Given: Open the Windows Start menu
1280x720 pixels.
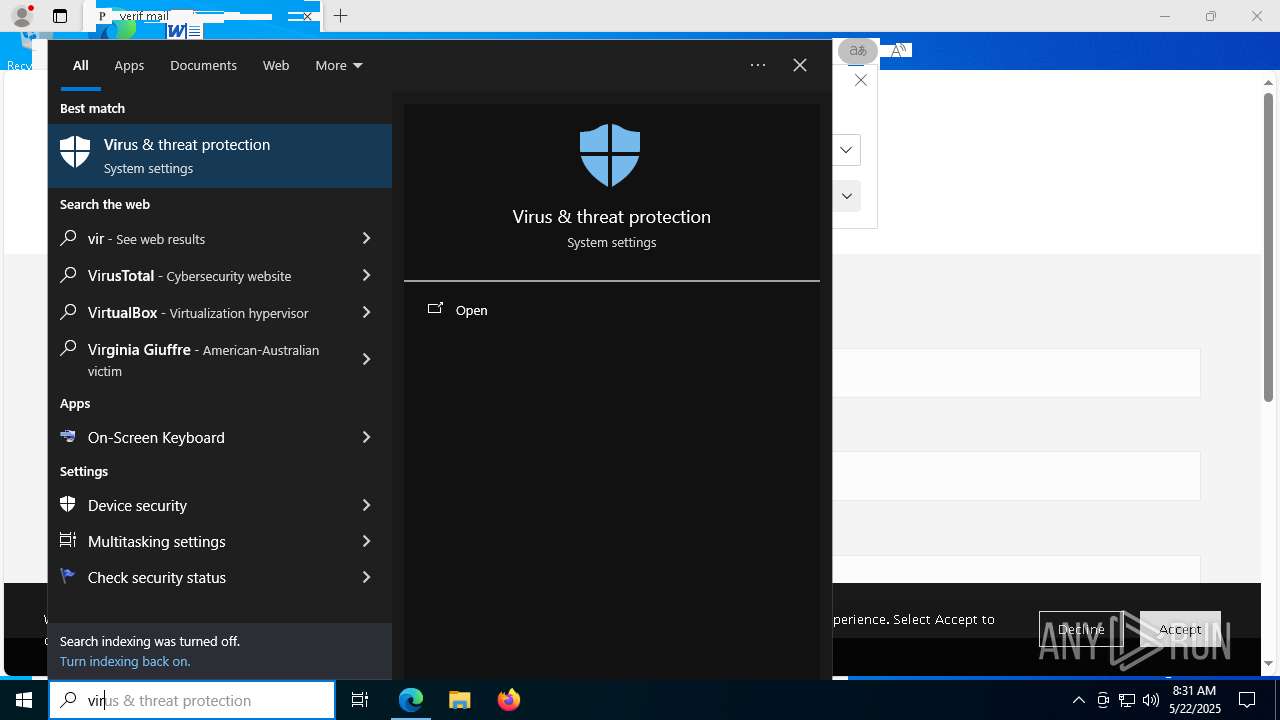Looking at the screenshot, I should point(24,700).
